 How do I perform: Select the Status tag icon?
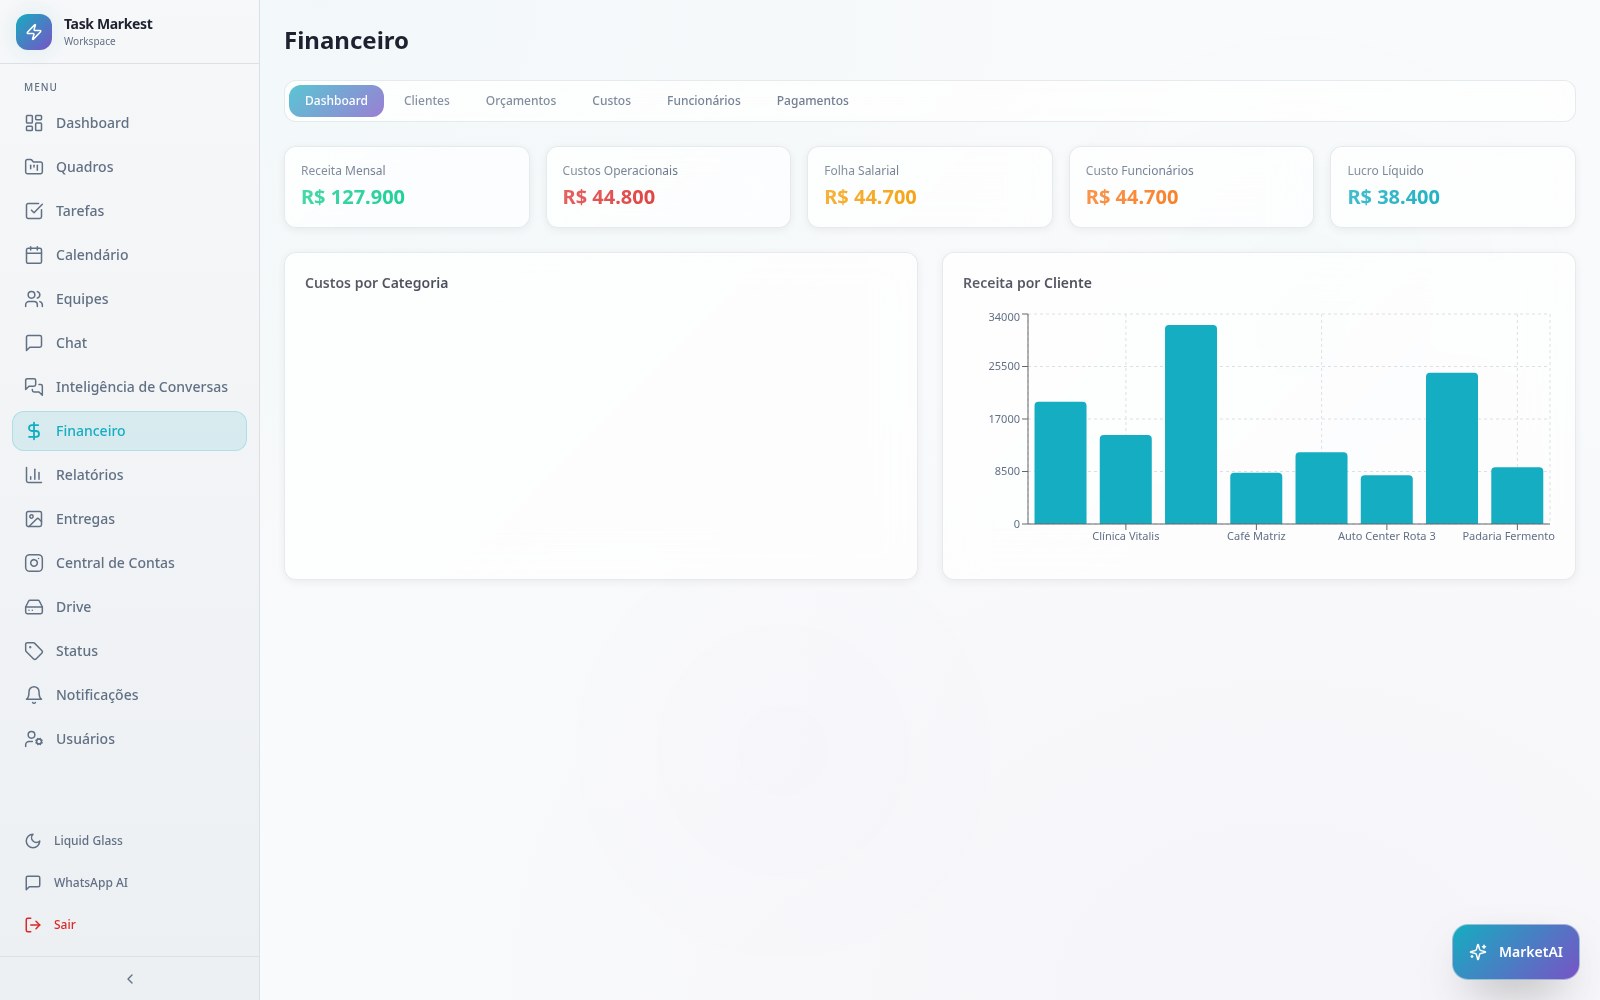(x=34, y=651)
